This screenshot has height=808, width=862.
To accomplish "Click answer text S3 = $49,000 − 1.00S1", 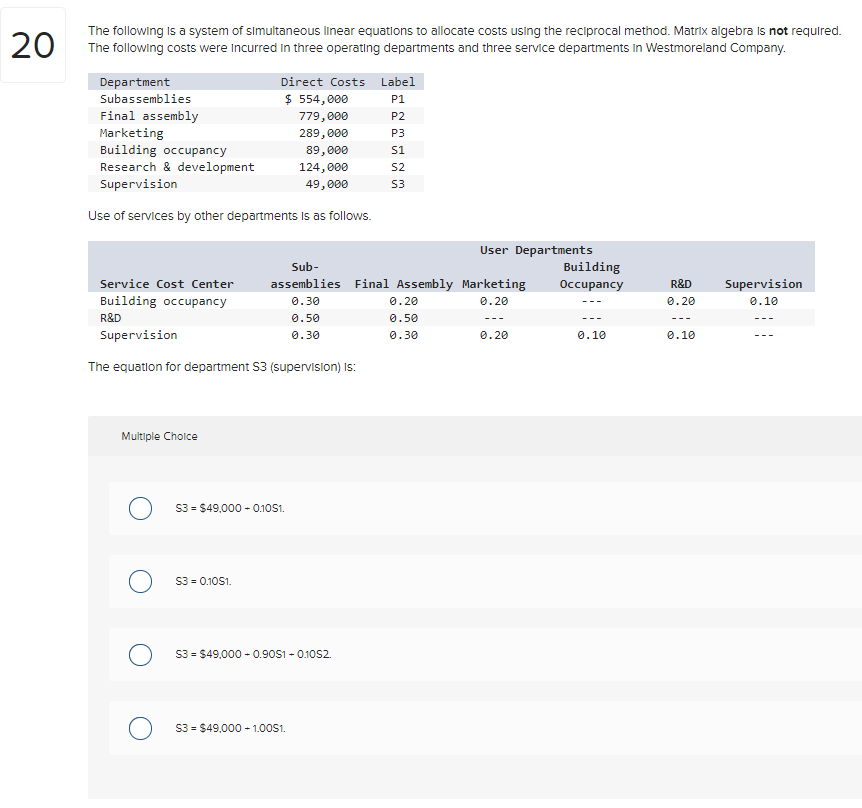I will click(230, 728).
